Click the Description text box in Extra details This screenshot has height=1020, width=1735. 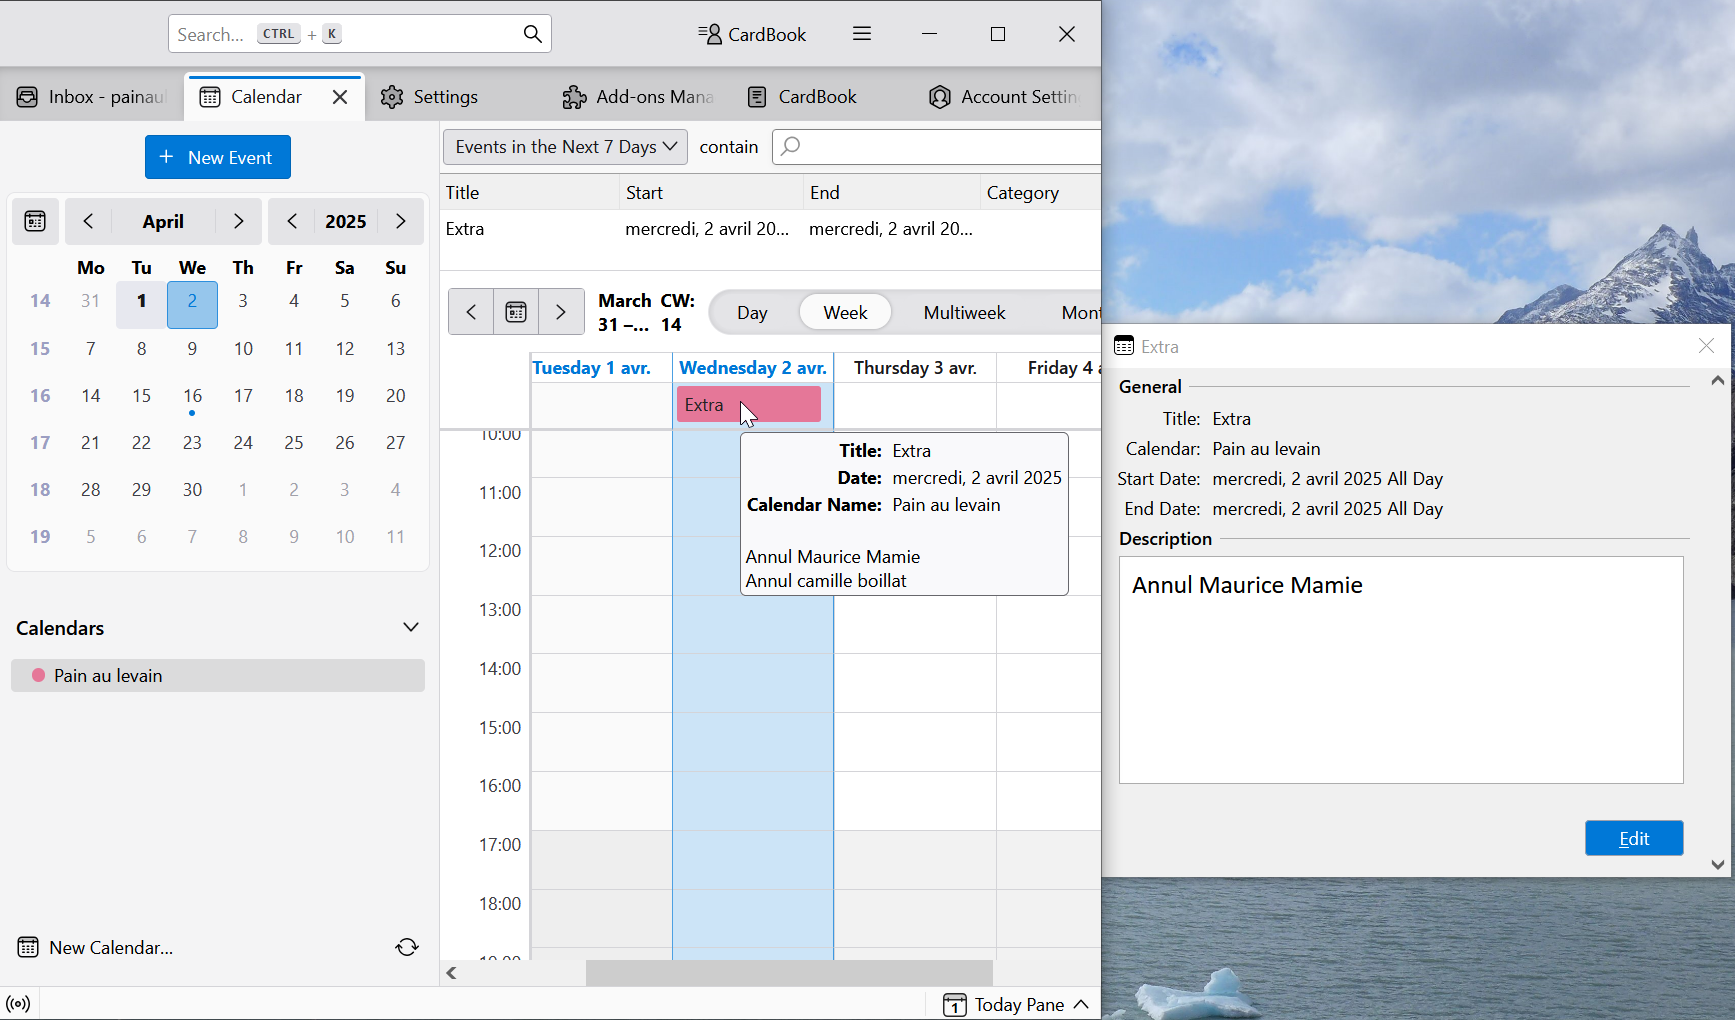[x=1401, y=670]
